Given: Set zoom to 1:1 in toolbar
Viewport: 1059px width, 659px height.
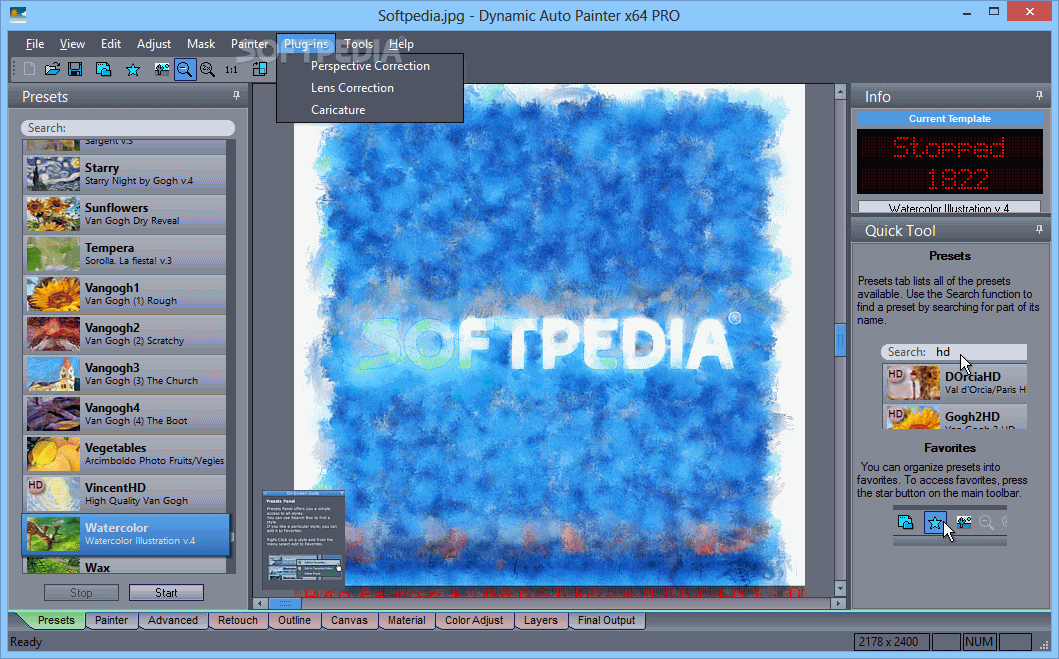Looking at the screenshot, I should click(231, 70).
